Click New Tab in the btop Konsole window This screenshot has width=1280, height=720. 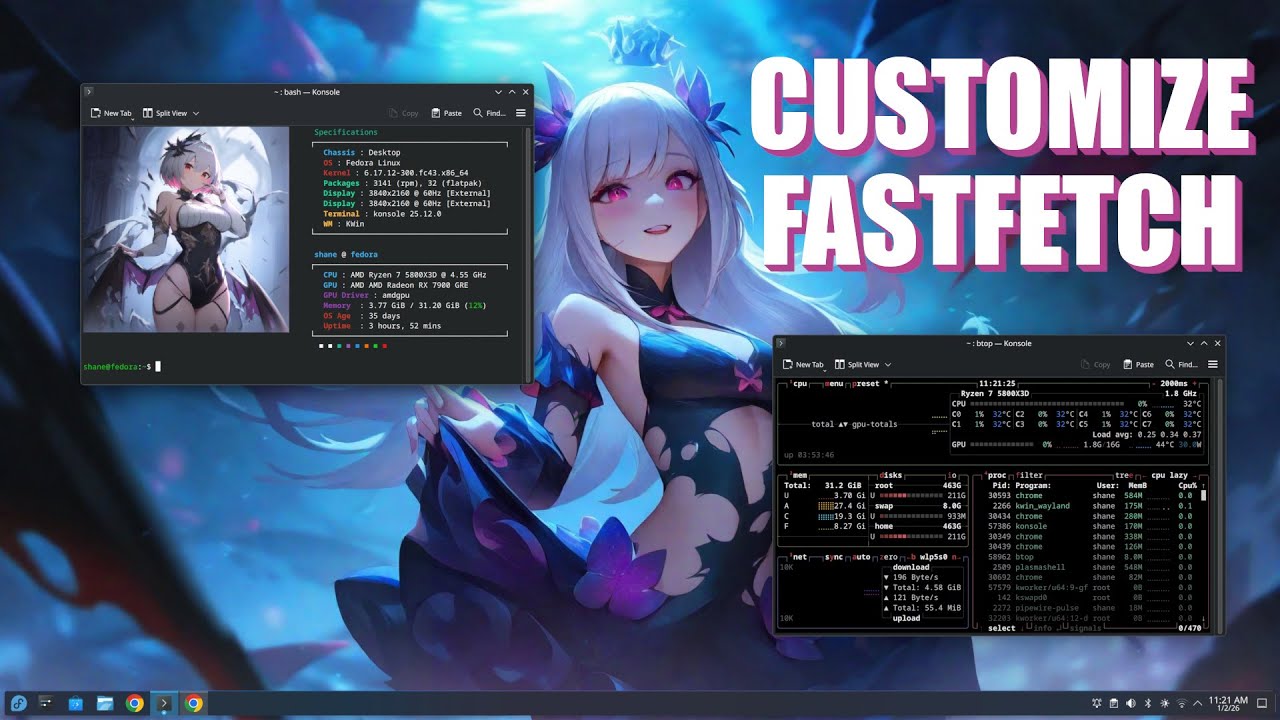(802, 365)
